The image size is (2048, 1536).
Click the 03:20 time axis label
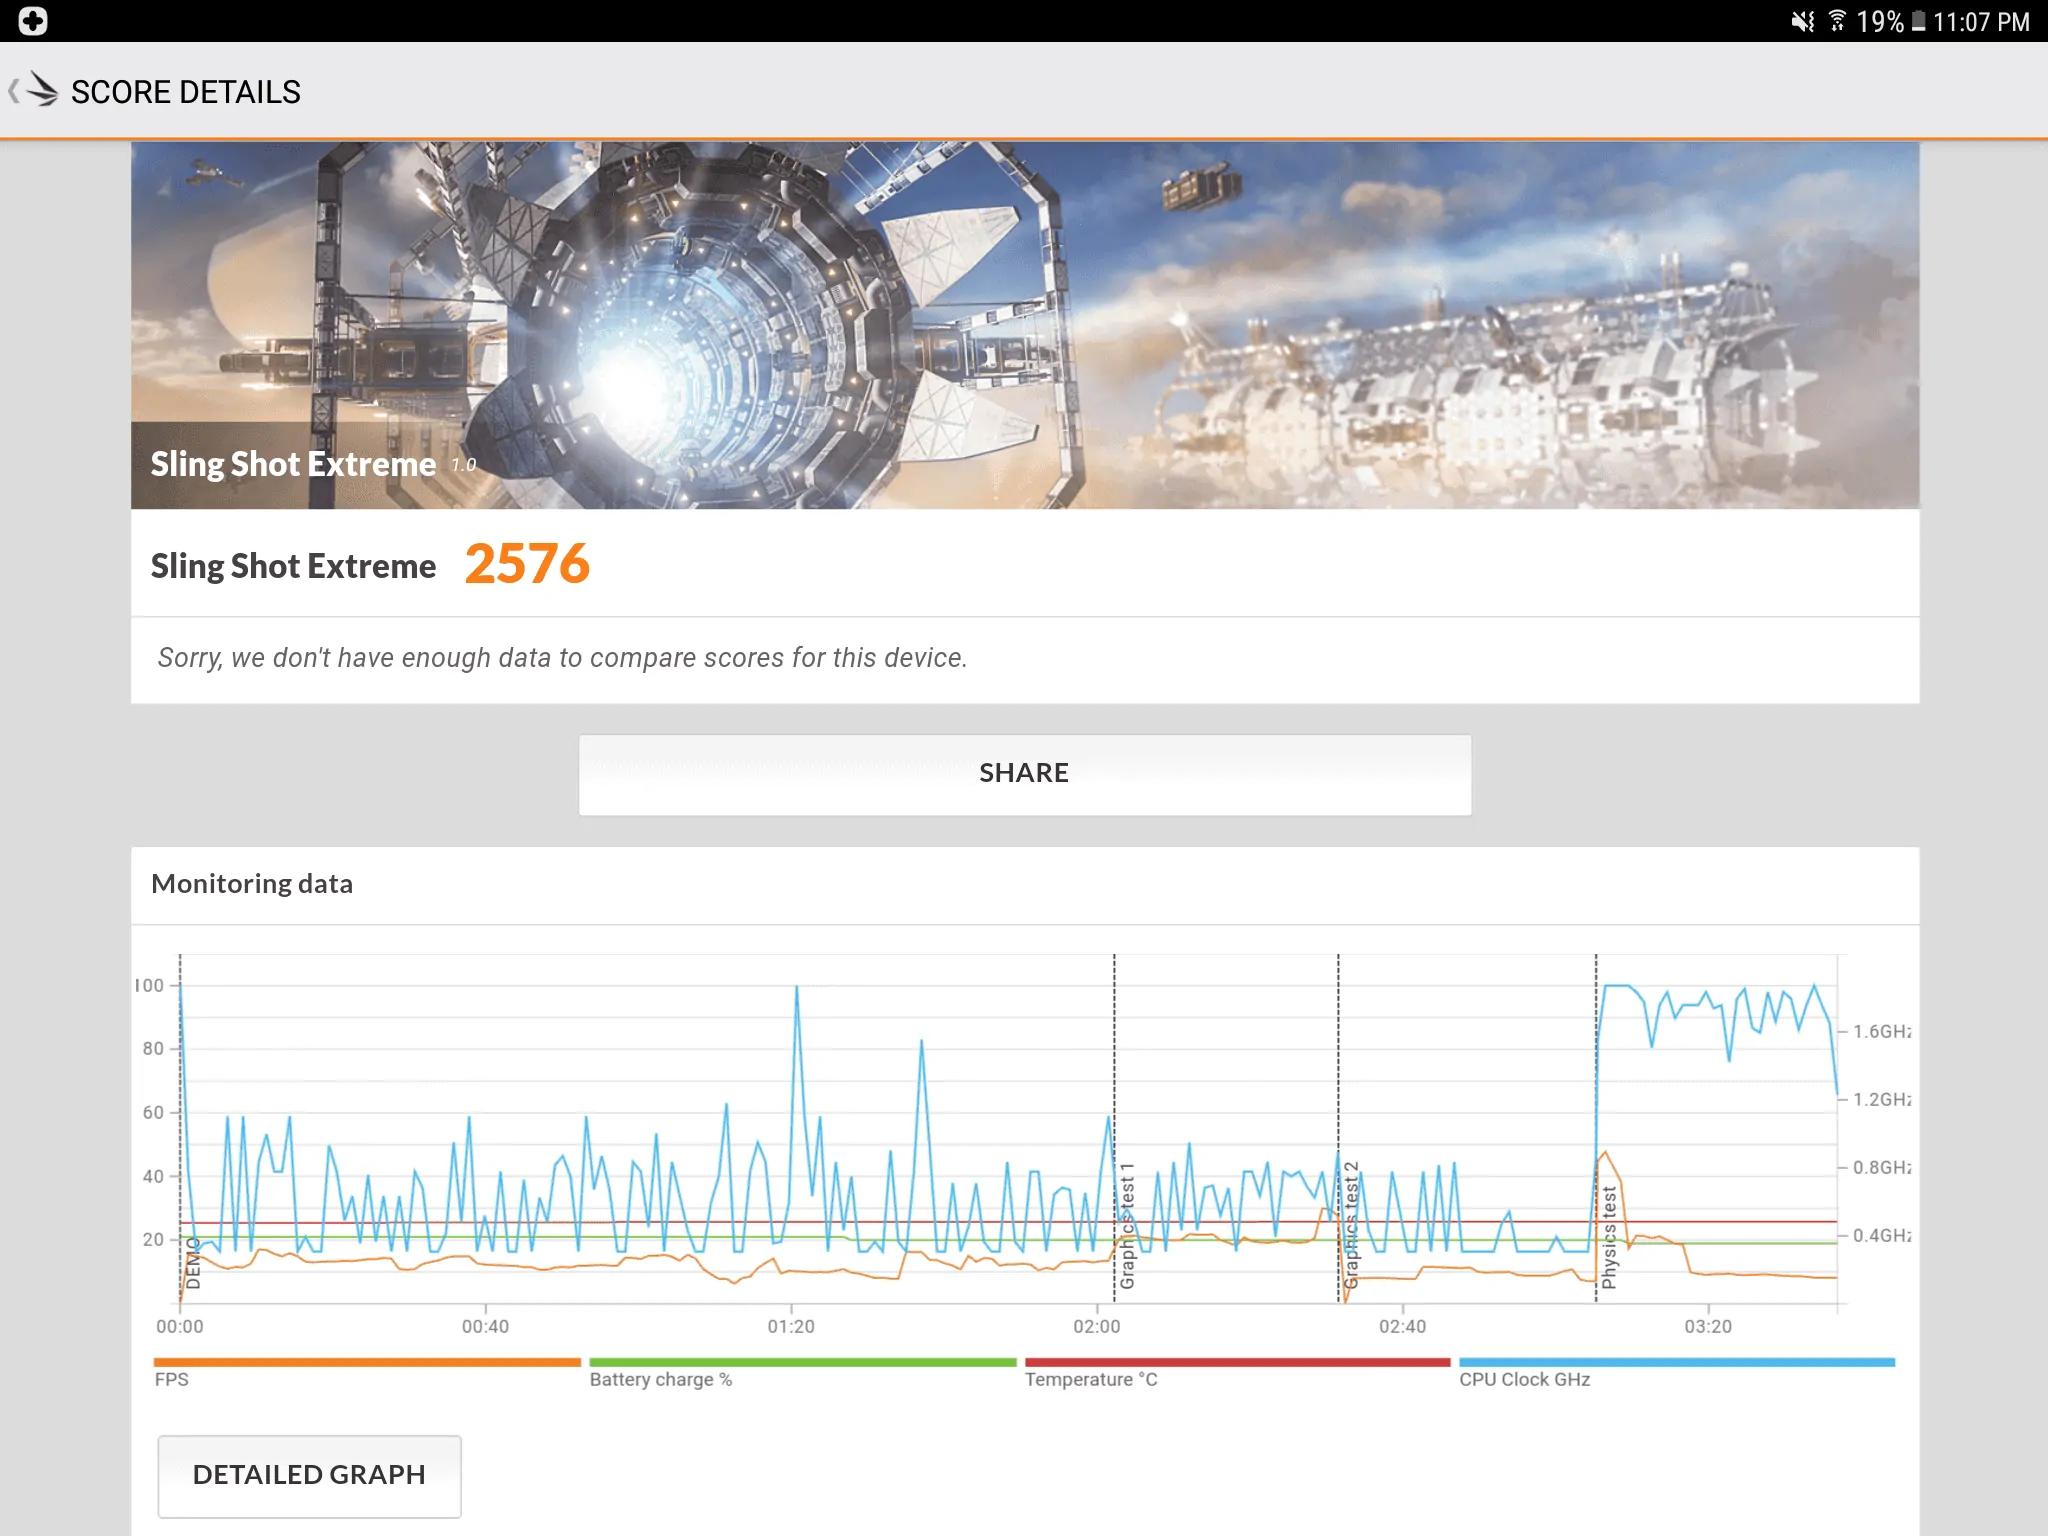coord(1708,1327)
